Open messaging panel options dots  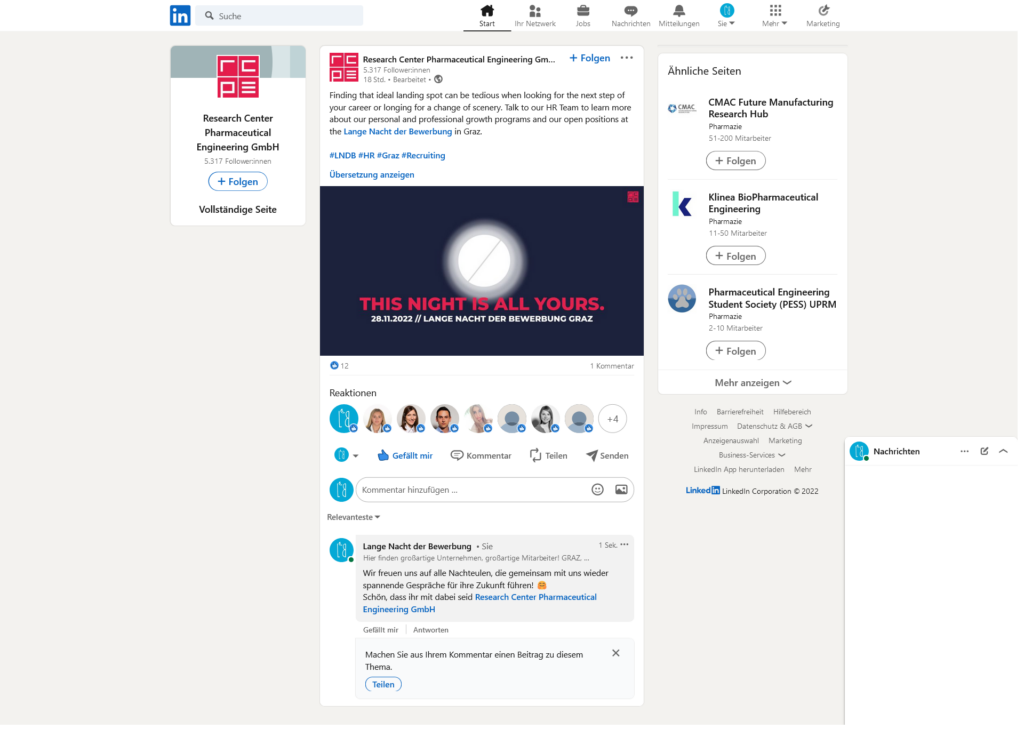(x=965, y=451)
